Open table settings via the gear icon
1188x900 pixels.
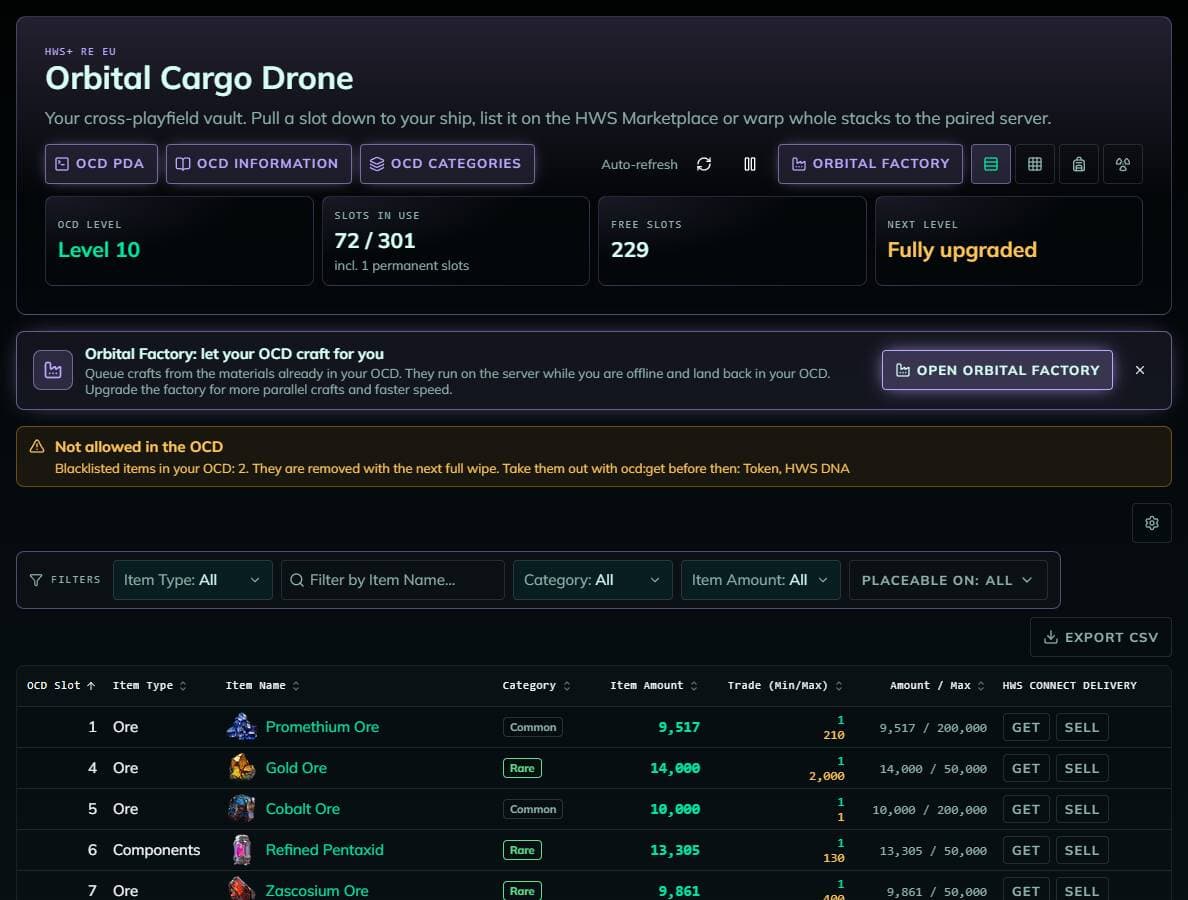click(x=1152, y=523)
